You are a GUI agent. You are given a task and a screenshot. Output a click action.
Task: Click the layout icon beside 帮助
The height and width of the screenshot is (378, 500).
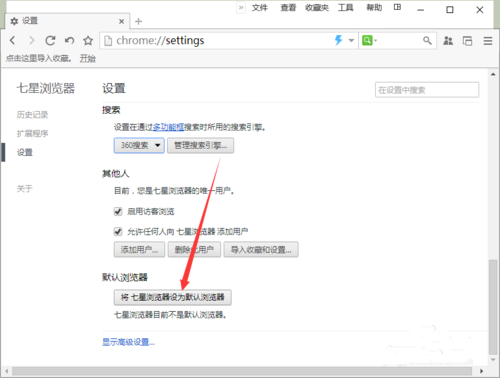(397, 7)
